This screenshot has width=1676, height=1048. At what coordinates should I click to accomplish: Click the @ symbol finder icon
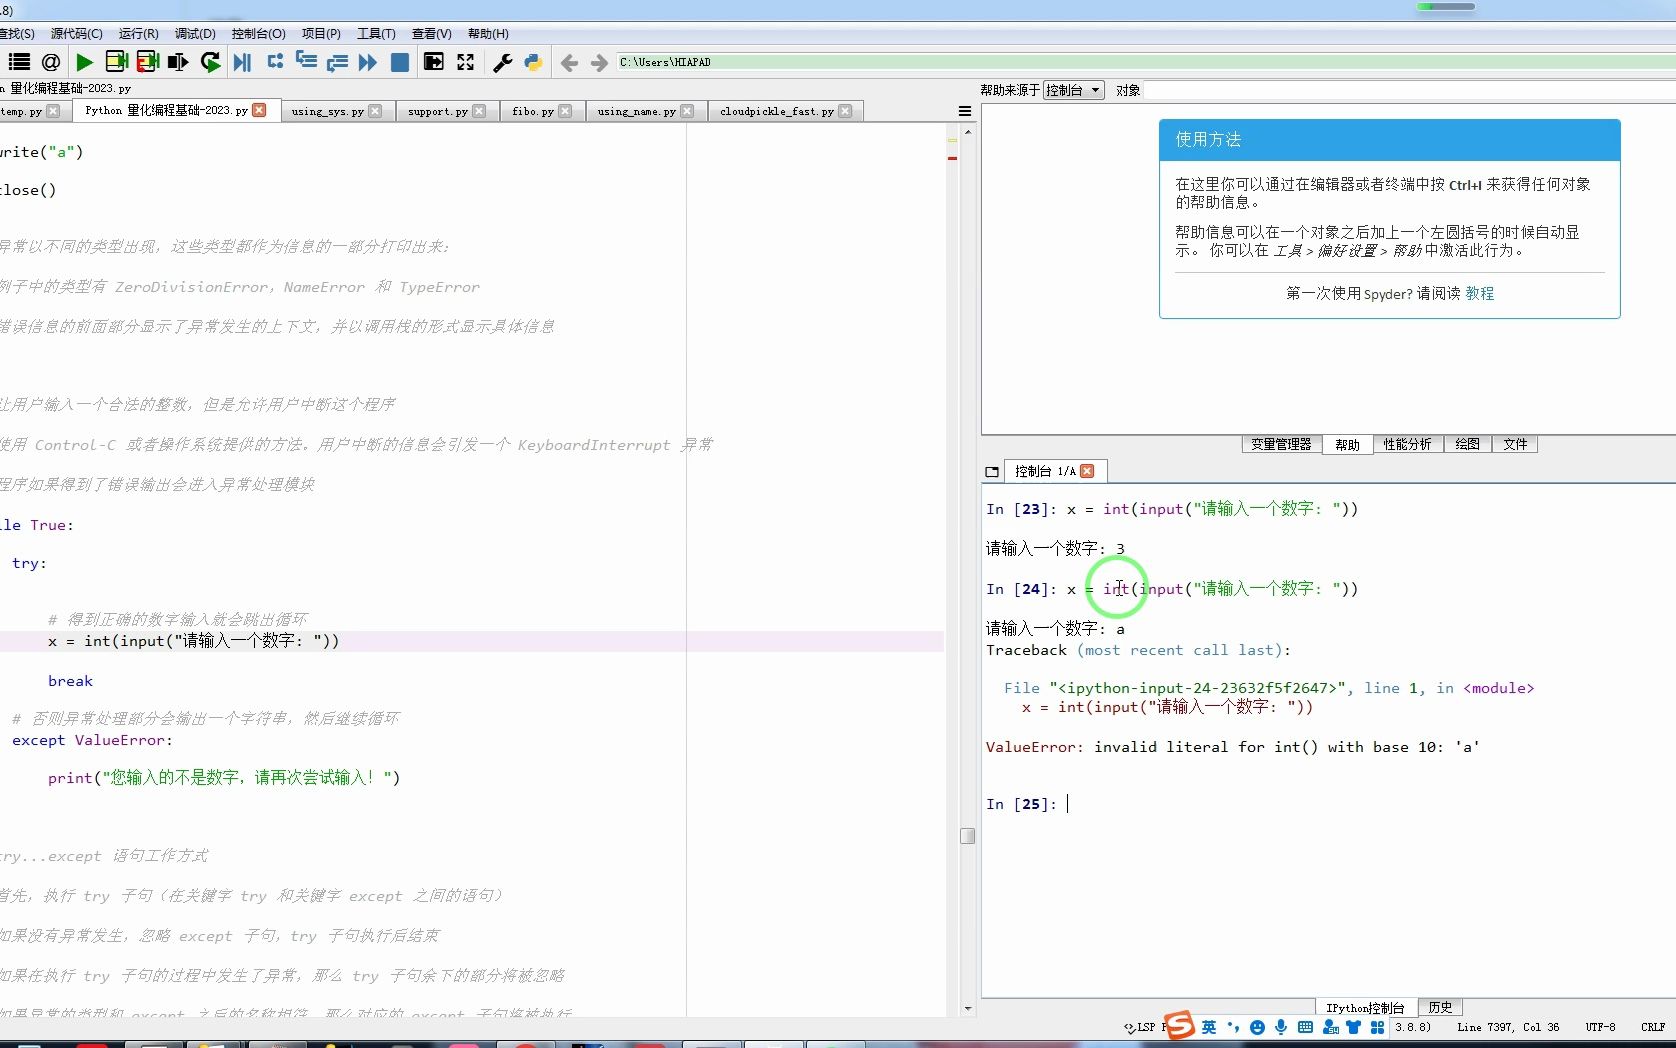51,62
